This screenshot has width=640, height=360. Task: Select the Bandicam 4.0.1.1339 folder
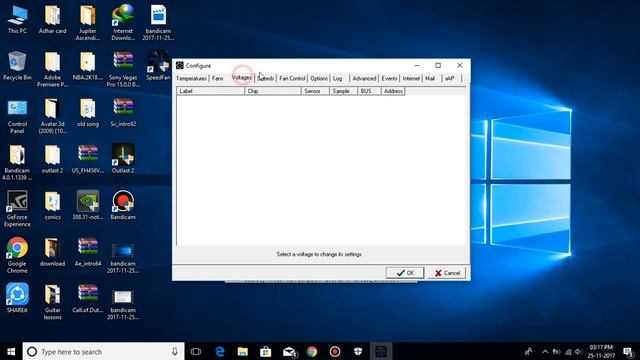17,162
